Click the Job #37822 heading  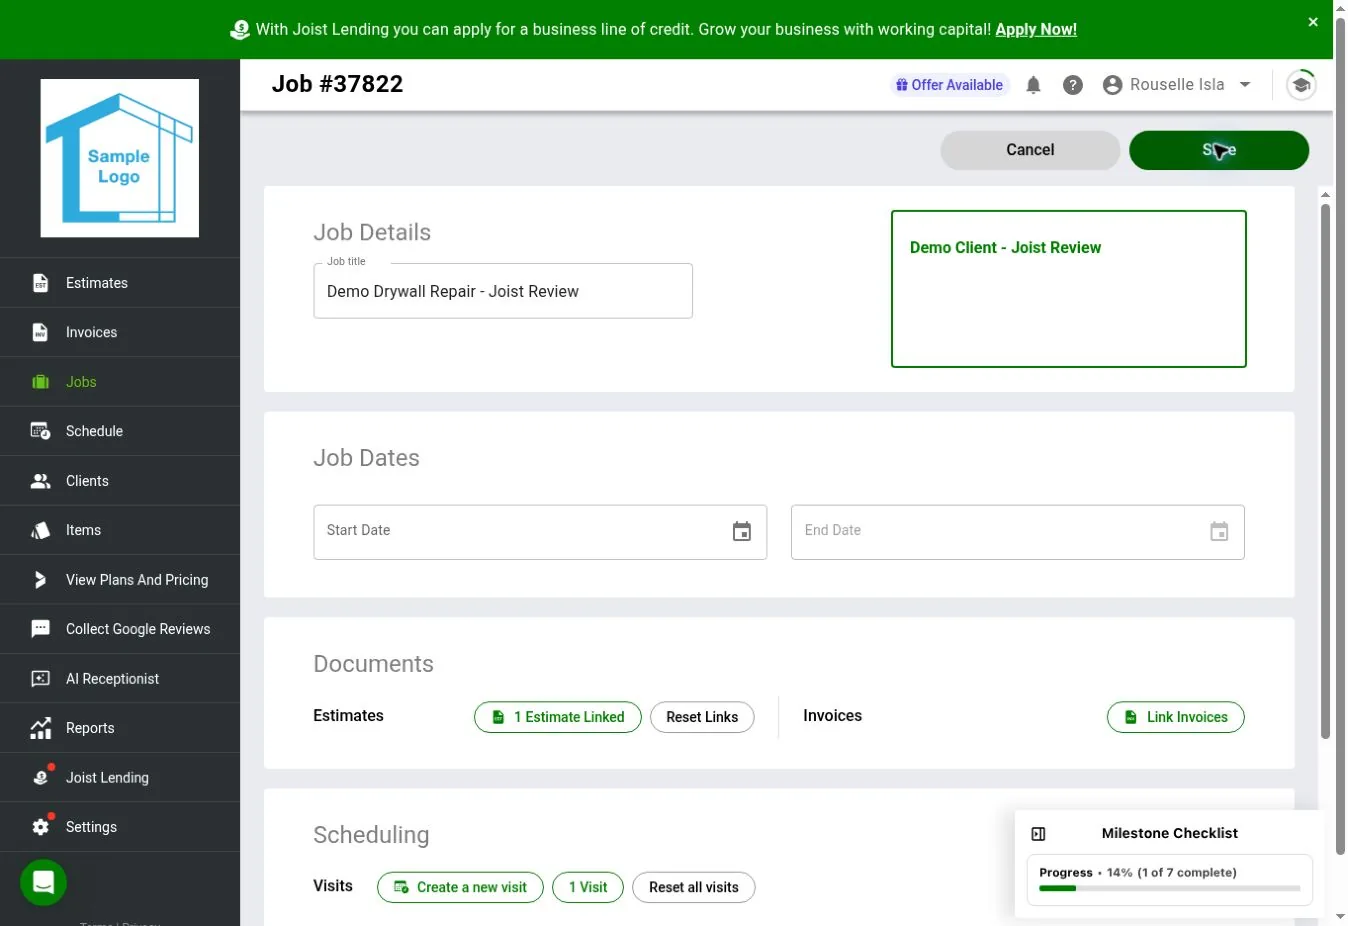(338, 84)
